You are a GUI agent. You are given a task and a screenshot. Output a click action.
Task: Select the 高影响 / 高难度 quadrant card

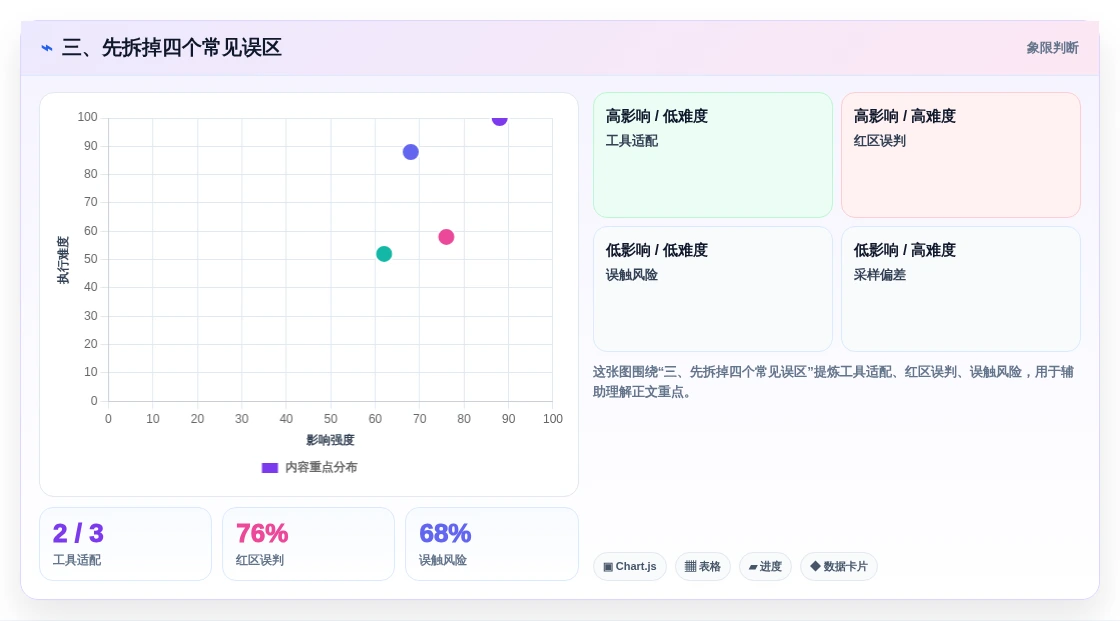[961, 155]
